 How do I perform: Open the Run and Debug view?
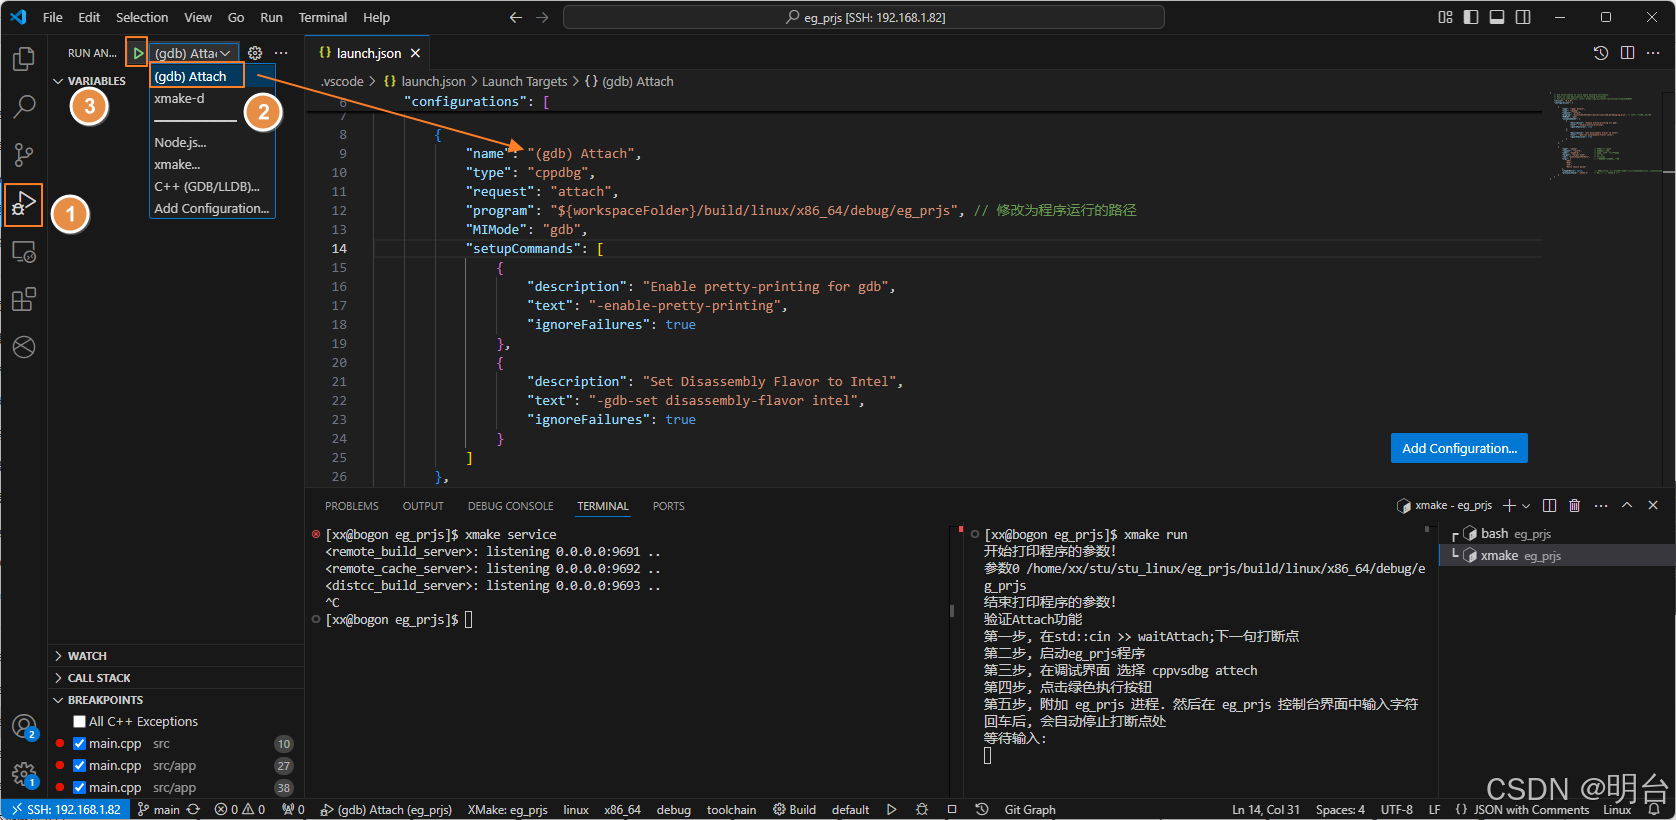tap(24, 204)
